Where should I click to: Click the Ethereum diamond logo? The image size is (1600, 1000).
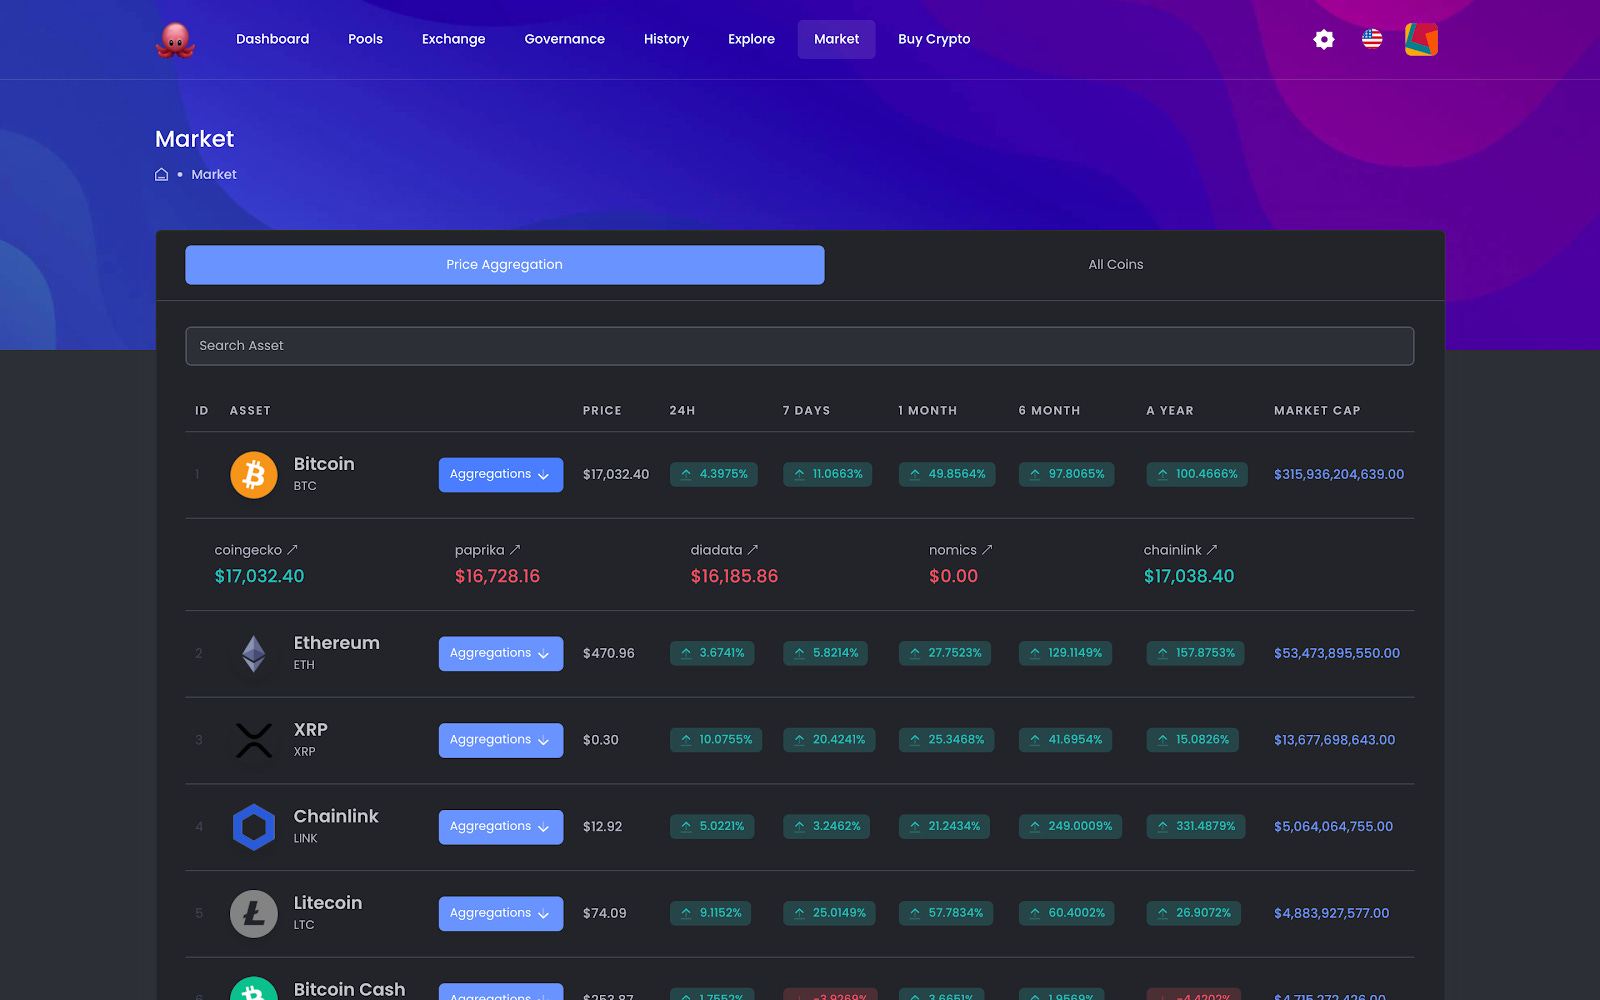click(254, 653)
